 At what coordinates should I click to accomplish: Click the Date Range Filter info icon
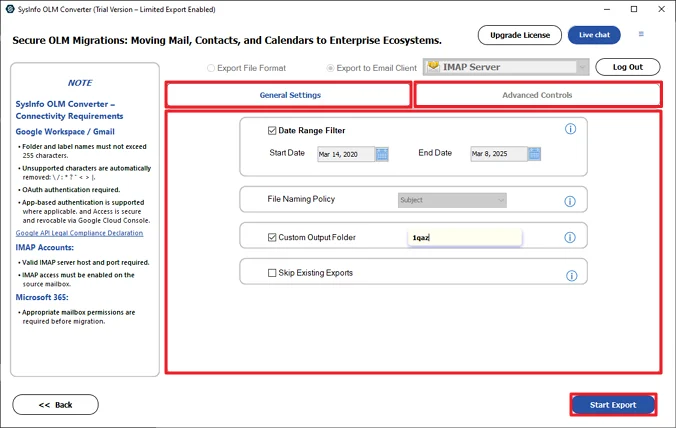570,129
